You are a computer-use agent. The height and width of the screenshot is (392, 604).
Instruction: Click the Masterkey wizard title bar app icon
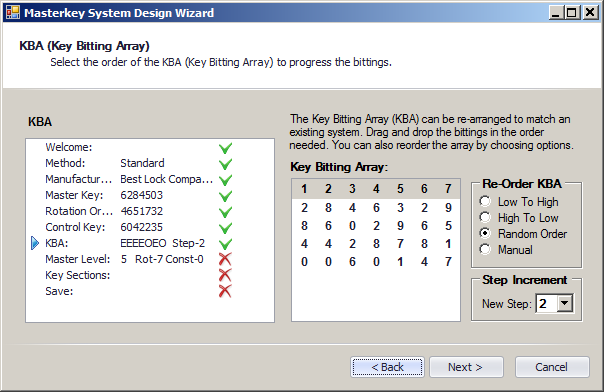[12, 12]
